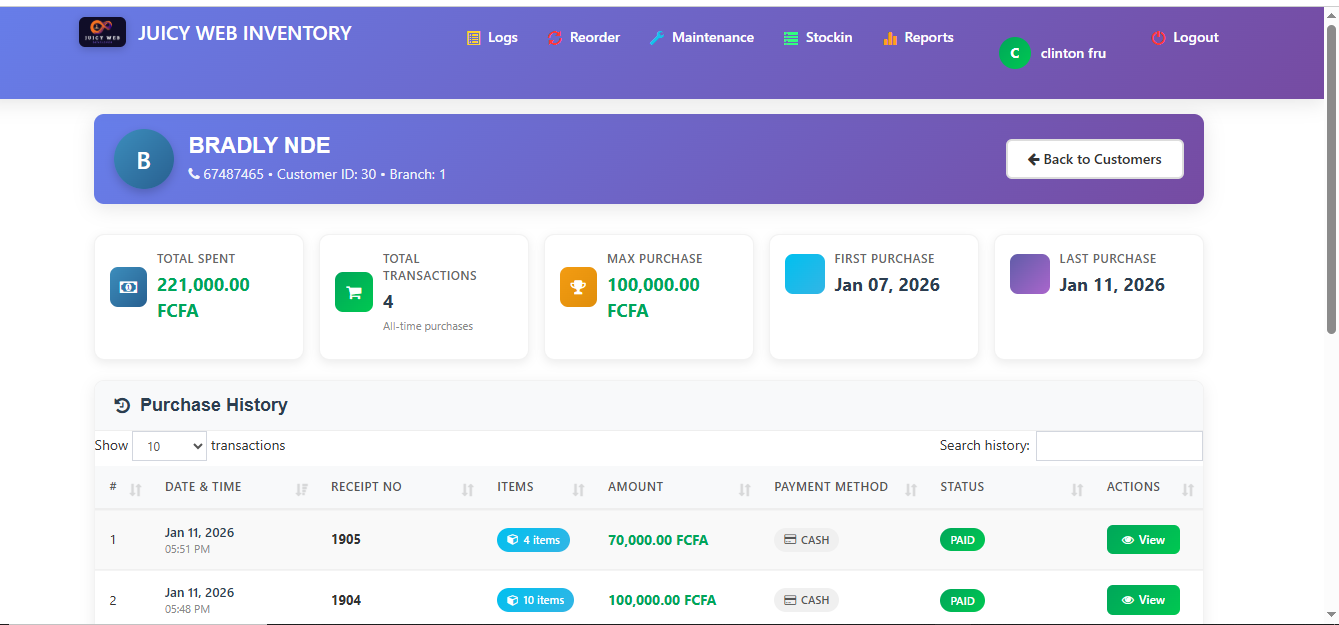The width and height of the screenshot is (1339, 625).
Task: Click the shopping cart icon on Total Transactions
Action: click(x=354, y=292)
